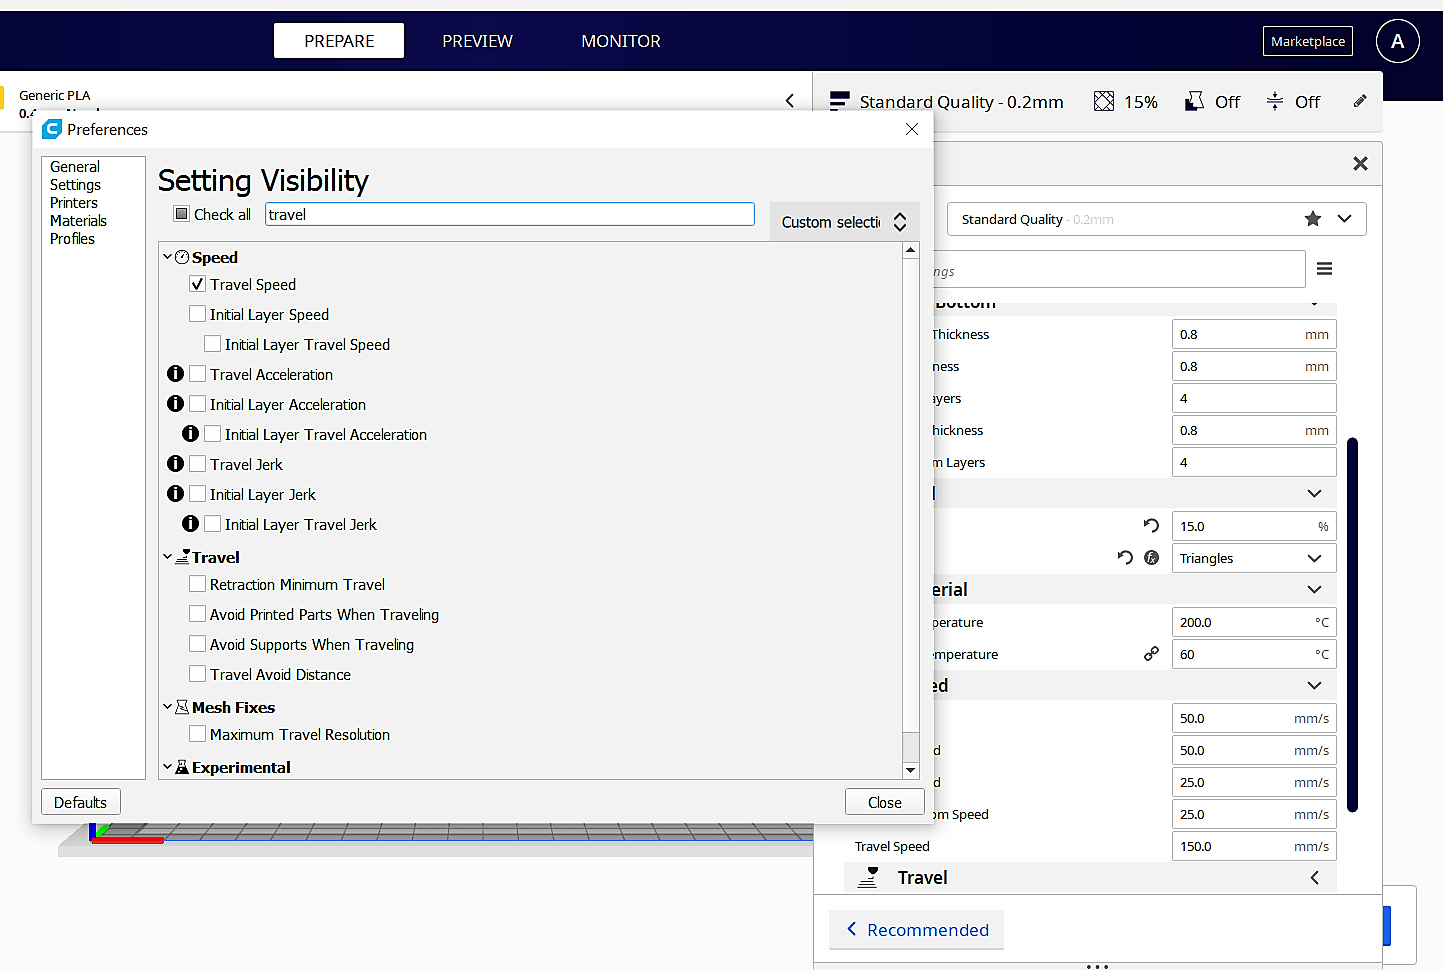Switch to the MONITOR tab
This screenshot has width=1443, height=970.
click(x=621, y=41)
